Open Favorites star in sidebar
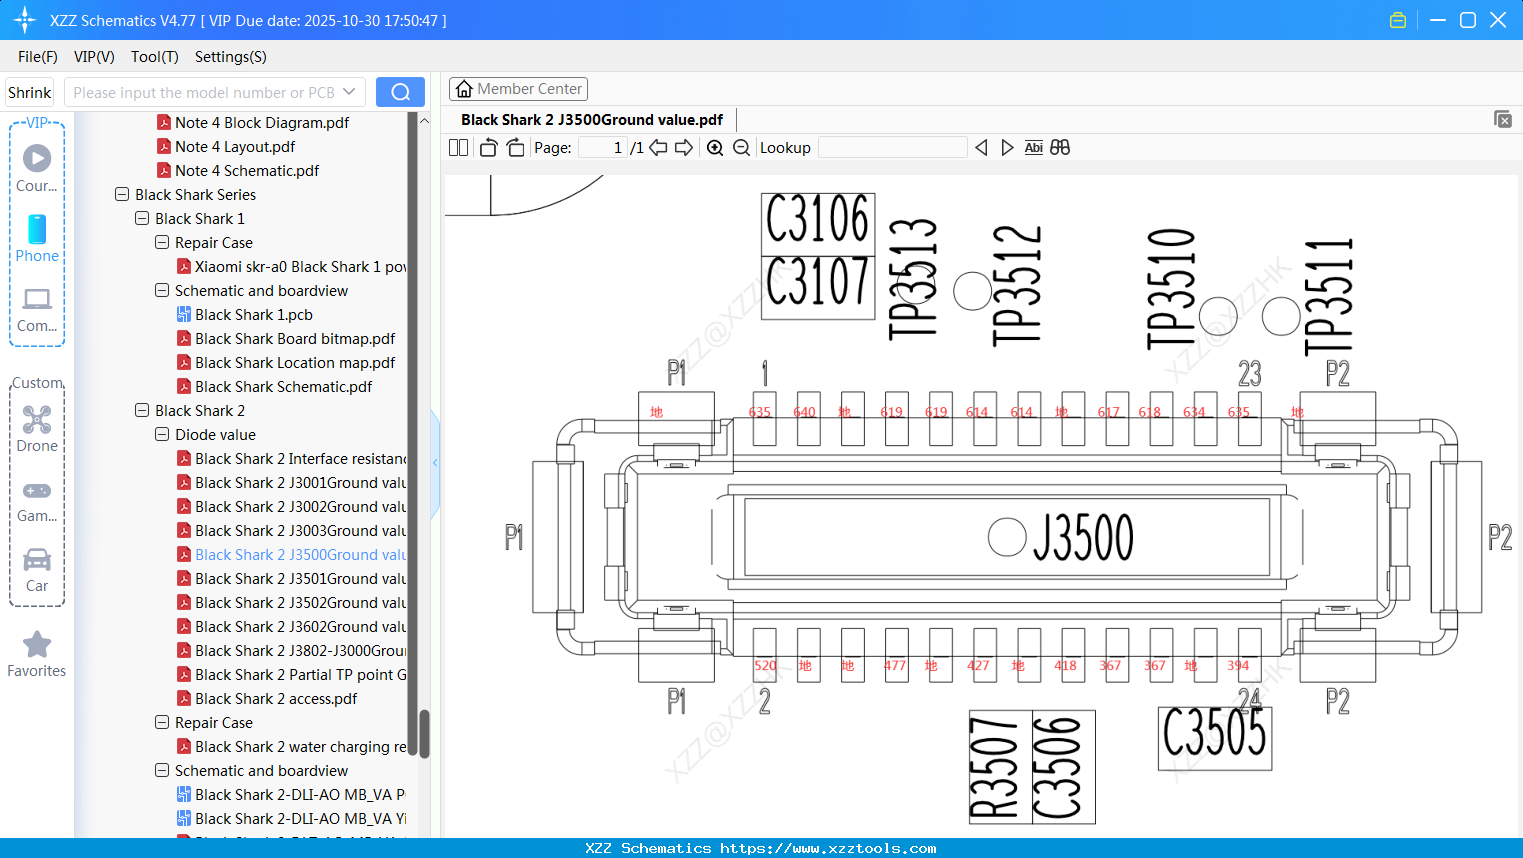 pyautogui.click(x=37, y=654)
